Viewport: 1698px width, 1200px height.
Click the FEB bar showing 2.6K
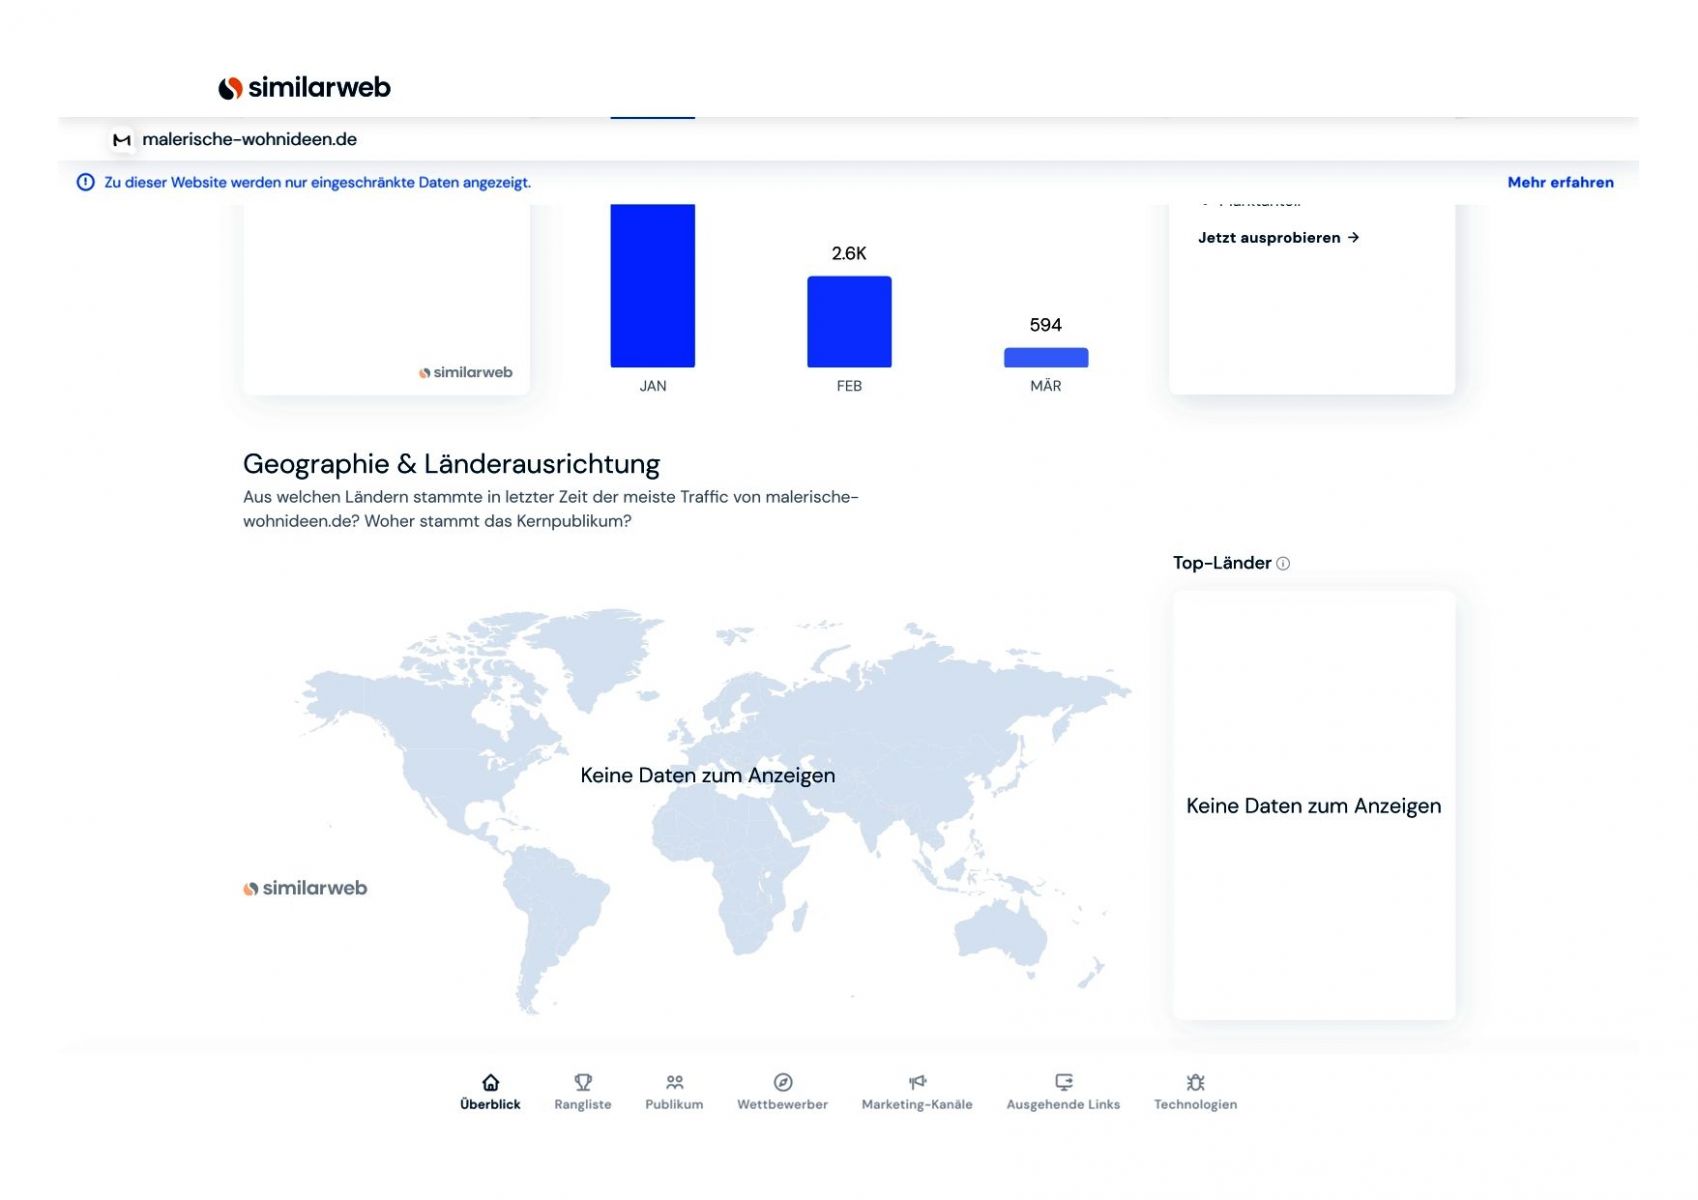[849, 322]
